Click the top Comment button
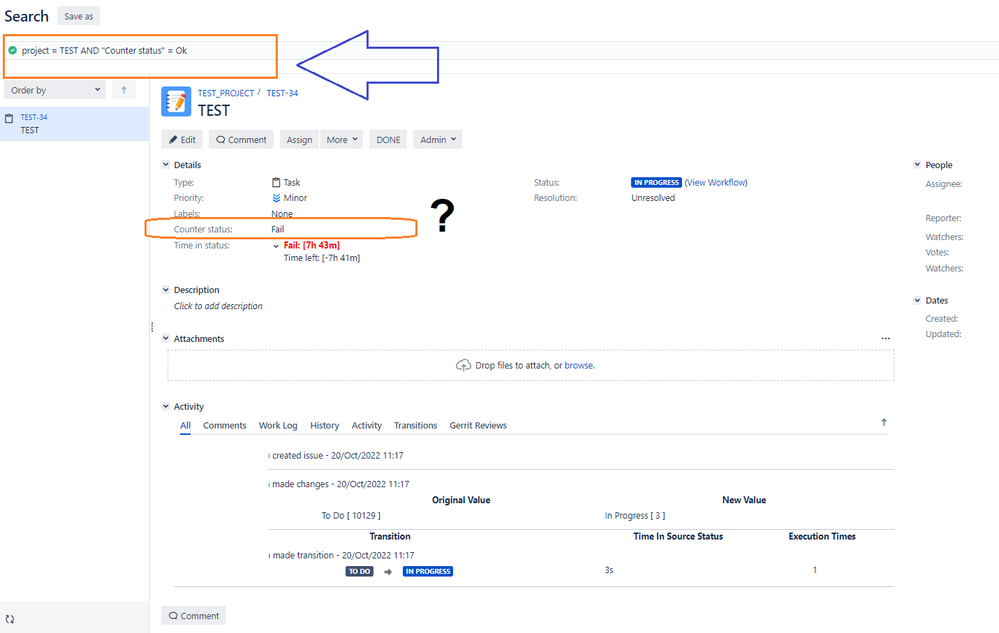The height and width of the screenshot is (633, 999). [x=241, y=139]
